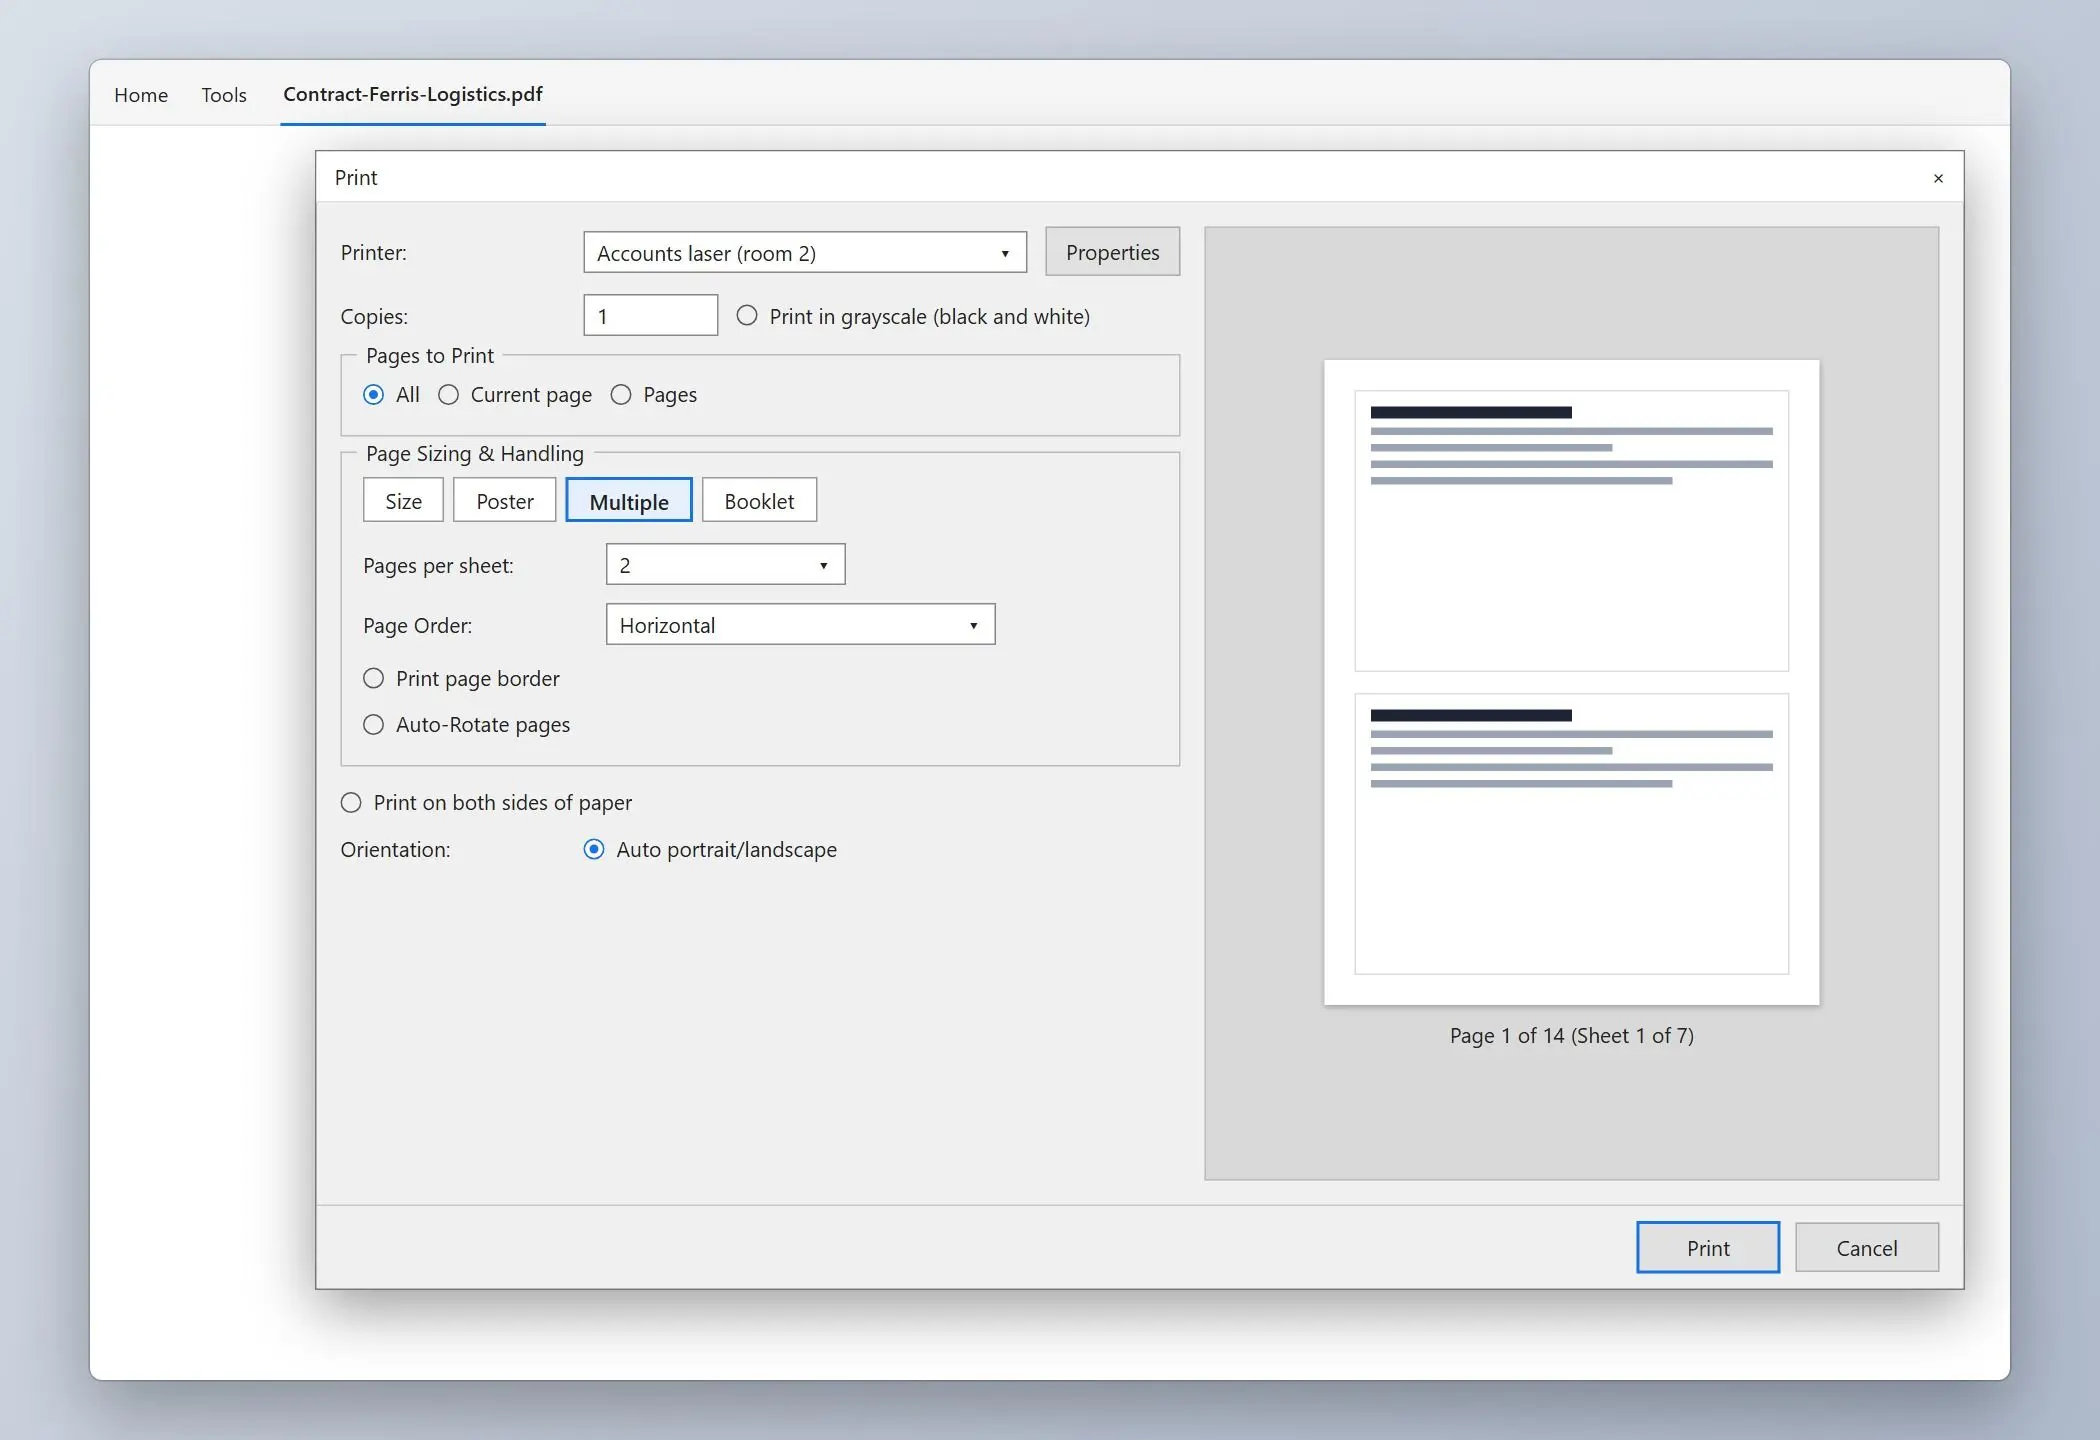The image size is (2100, 1440).
Task: Open the Tools tab
Action: (x=224, y=95)
